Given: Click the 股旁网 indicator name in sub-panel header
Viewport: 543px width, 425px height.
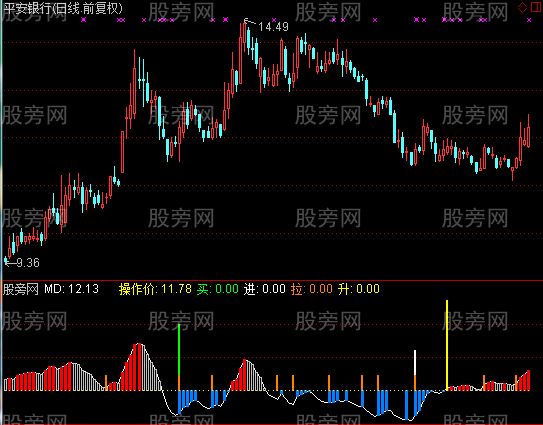Looking at the screenshot, I should [x=21, y=289].
